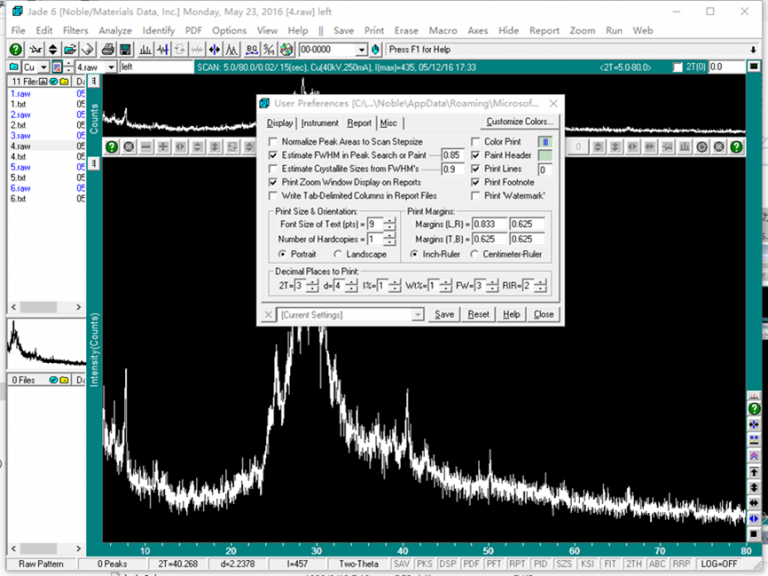Image resolution: width=768 pixels, height=576 pixels.
Task: Enable the Color Print checkbox
Action: 475,142
